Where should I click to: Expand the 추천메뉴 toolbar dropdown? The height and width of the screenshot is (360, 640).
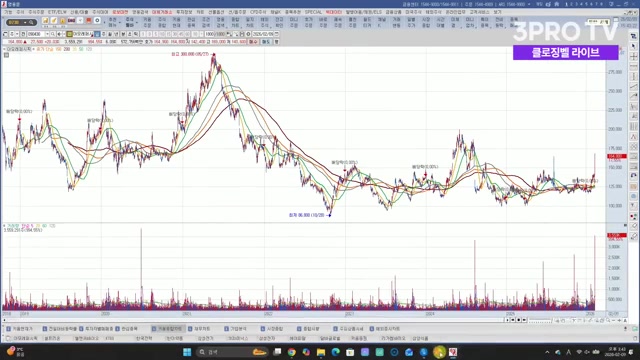[120, 22]
